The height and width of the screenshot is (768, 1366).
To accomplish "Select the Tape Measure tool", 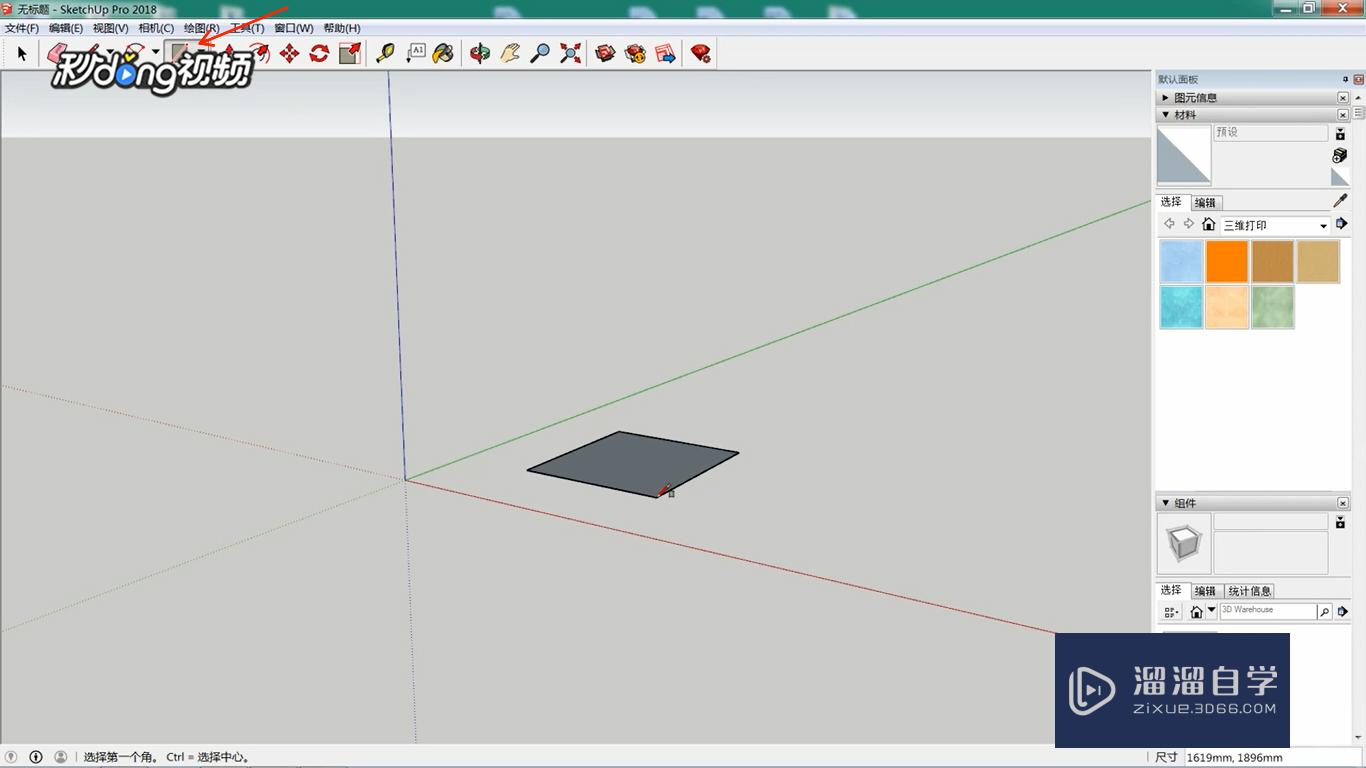I will tap(385, 53).
